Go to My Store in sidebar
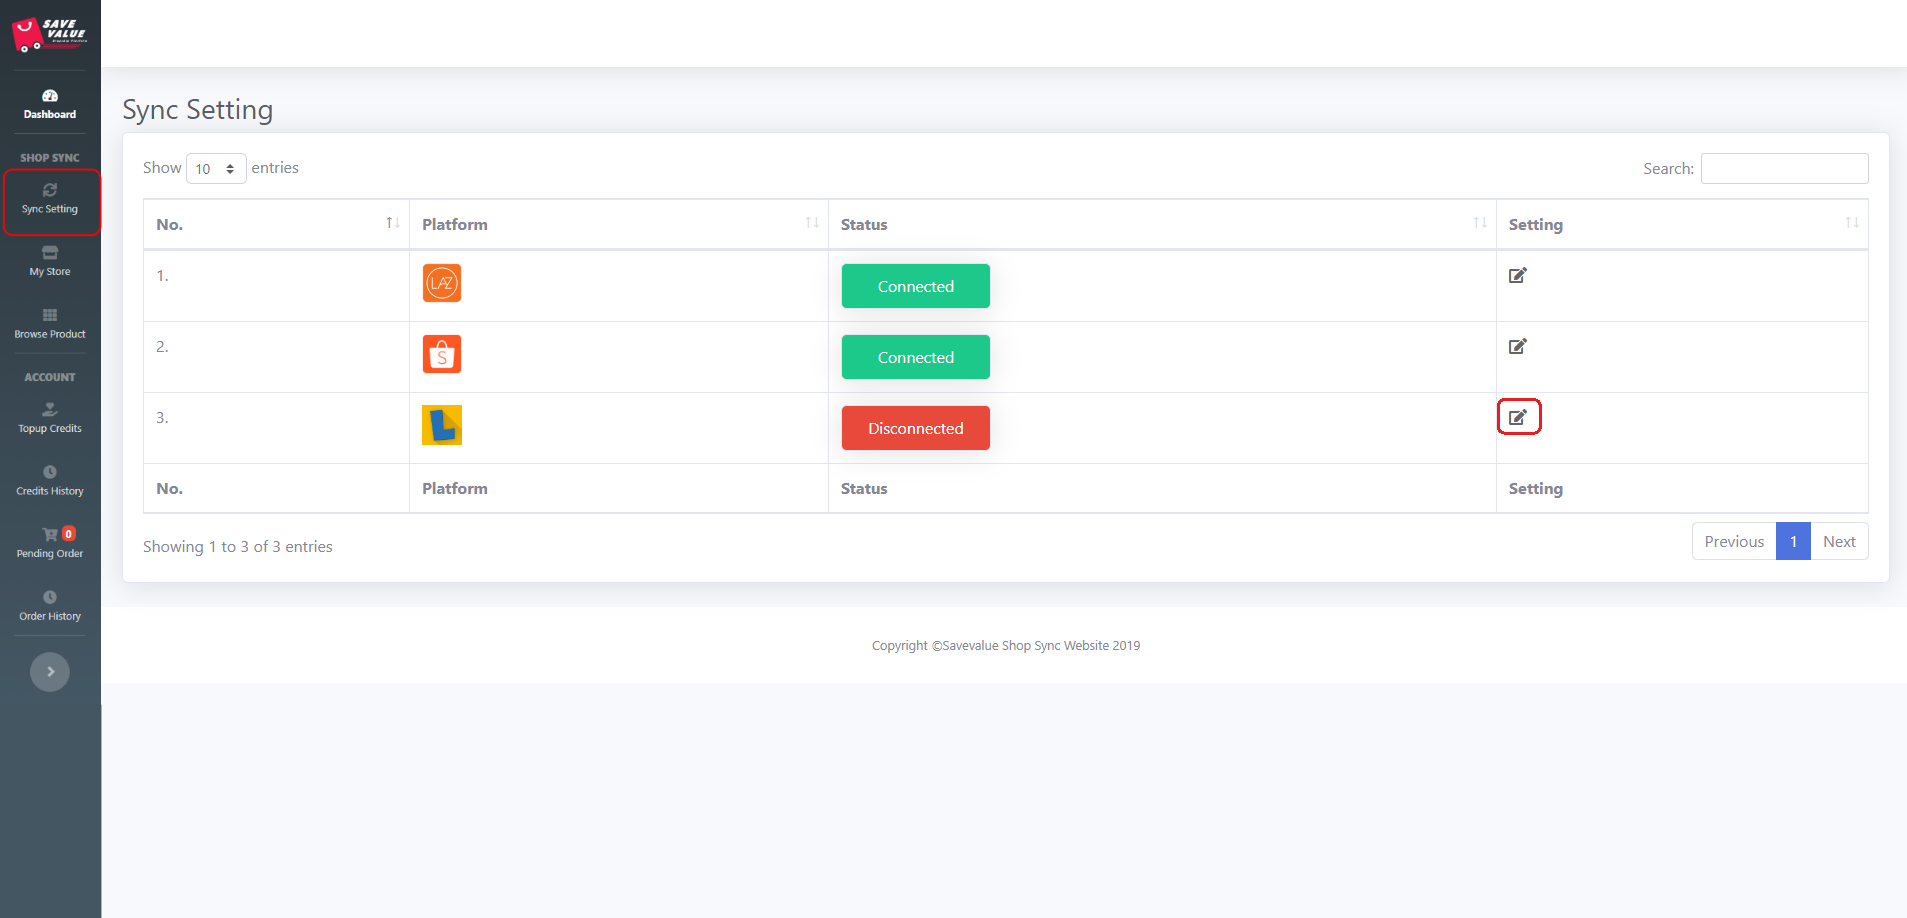 point(50,261)
